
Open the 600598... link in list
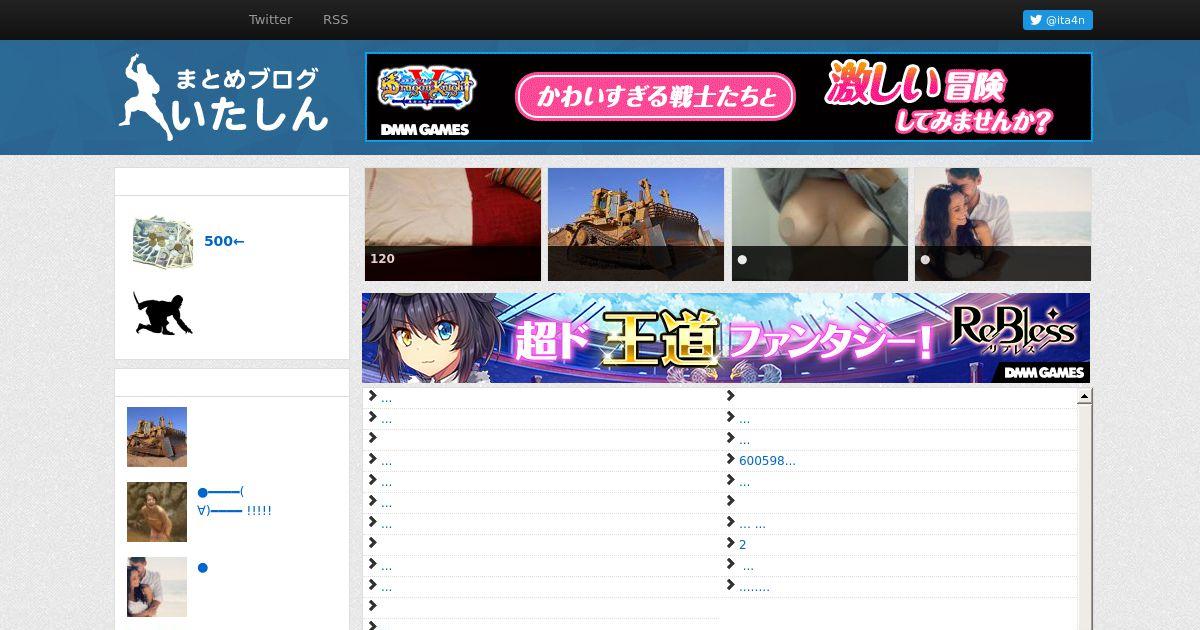767,461
